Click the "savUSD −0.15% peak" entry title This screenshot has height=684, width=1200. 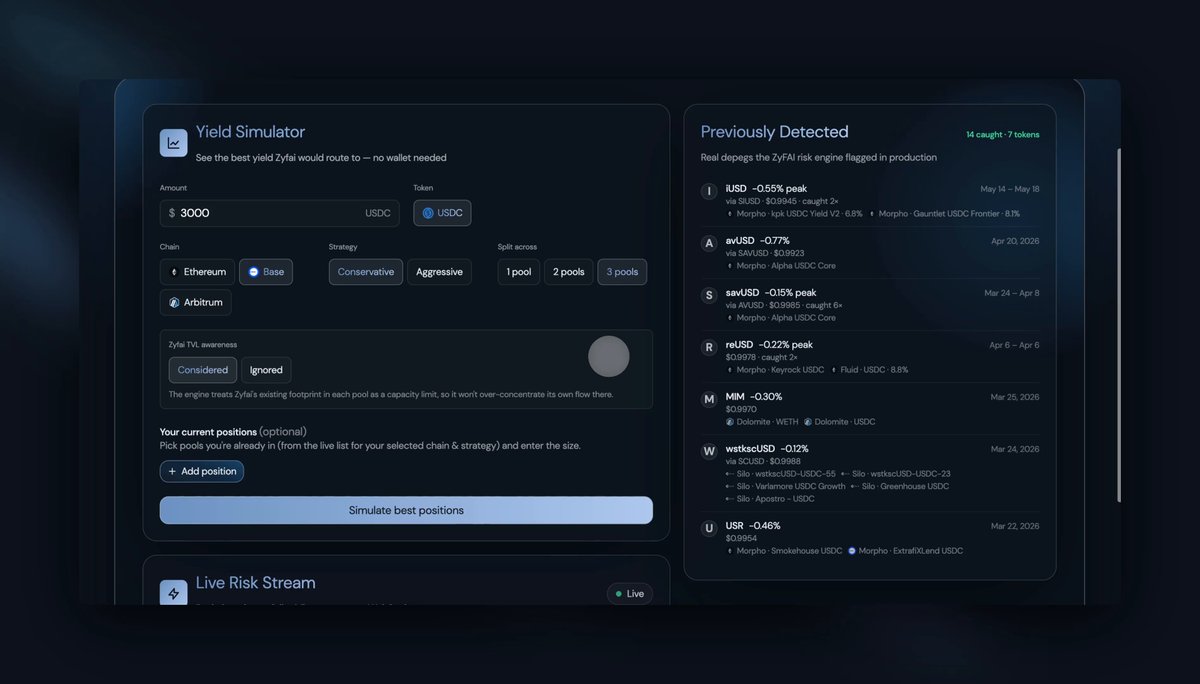coord(771,292)
